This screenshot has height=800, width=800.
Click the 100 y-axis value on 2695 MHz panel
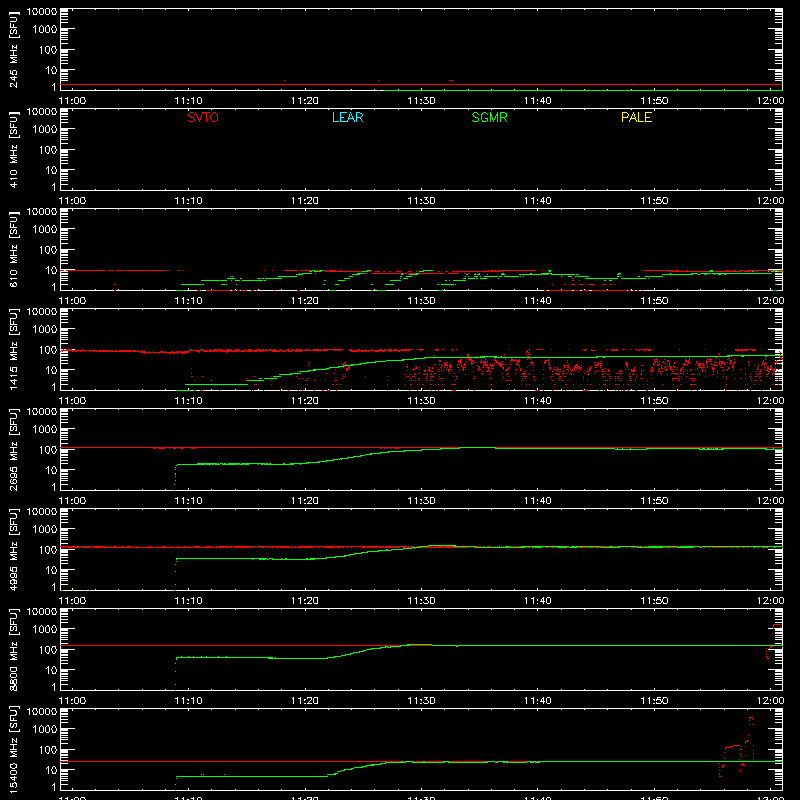[48, 450]
